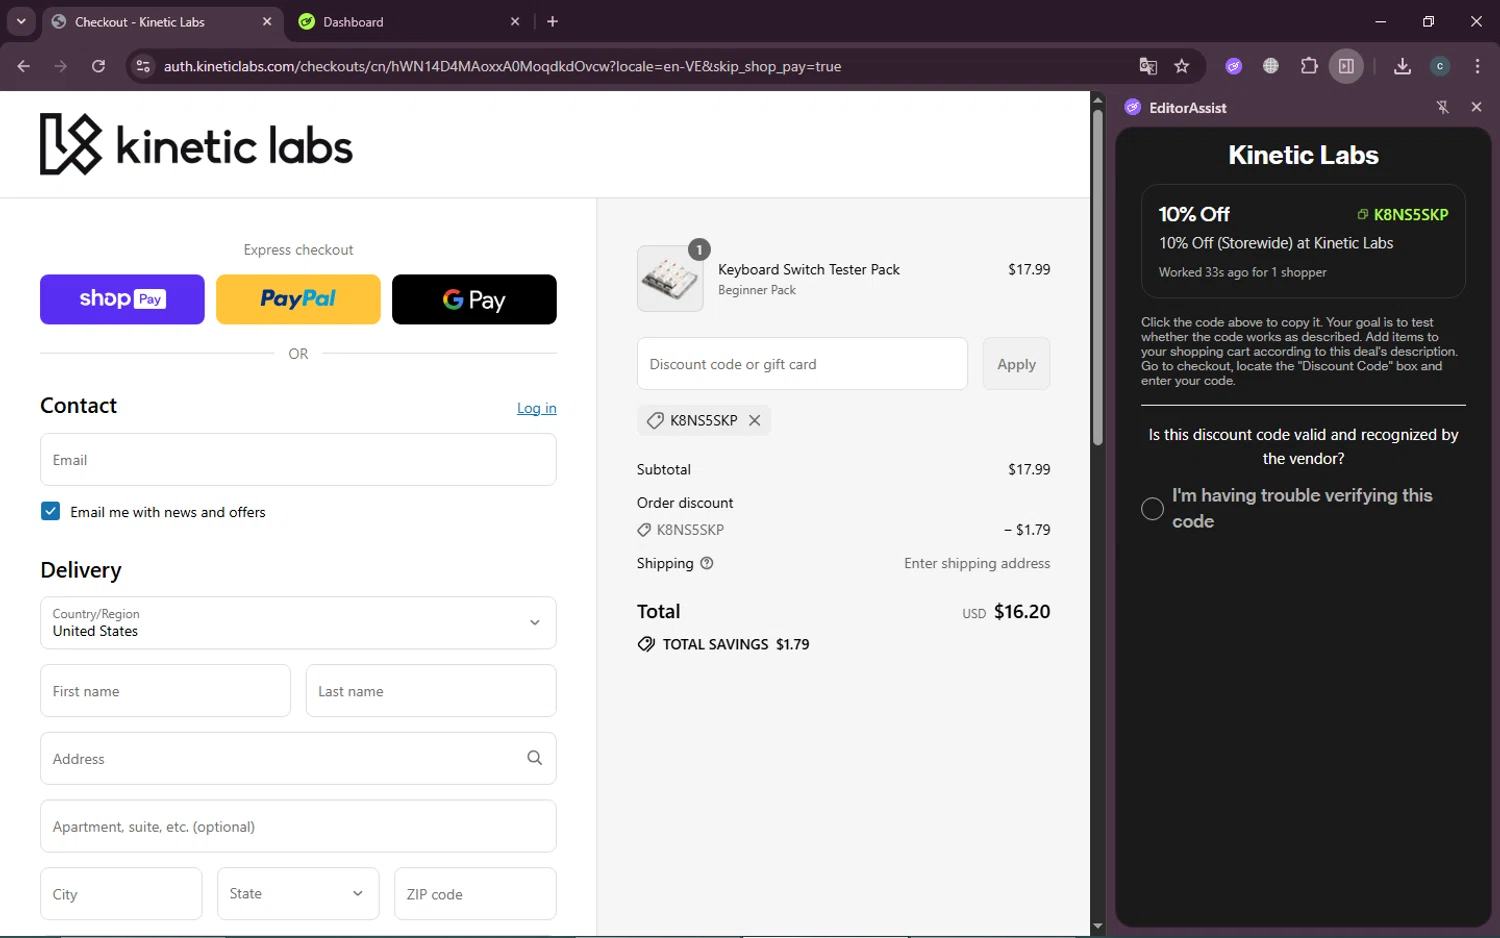
Task: Click the browser address bar URL
Action: point(502,66)
